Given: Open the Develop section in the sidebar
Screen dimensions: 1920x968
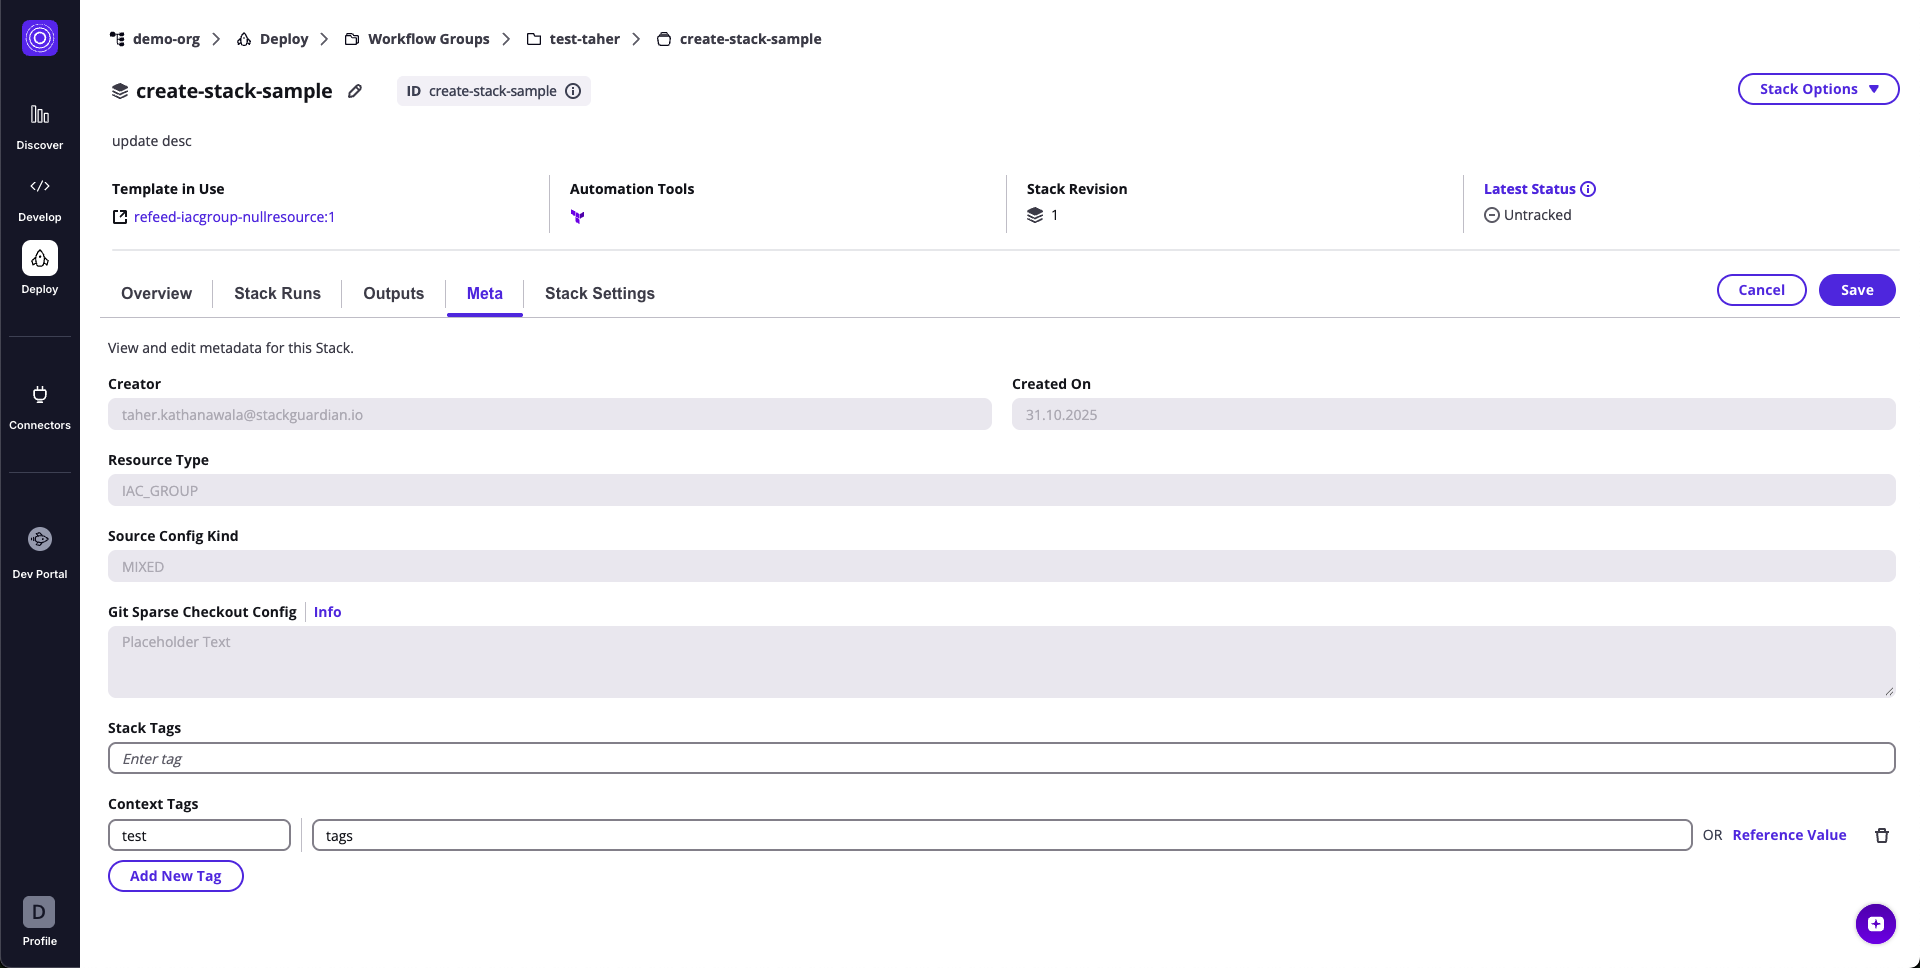Looking at the screenshot, I should [39, 197].
